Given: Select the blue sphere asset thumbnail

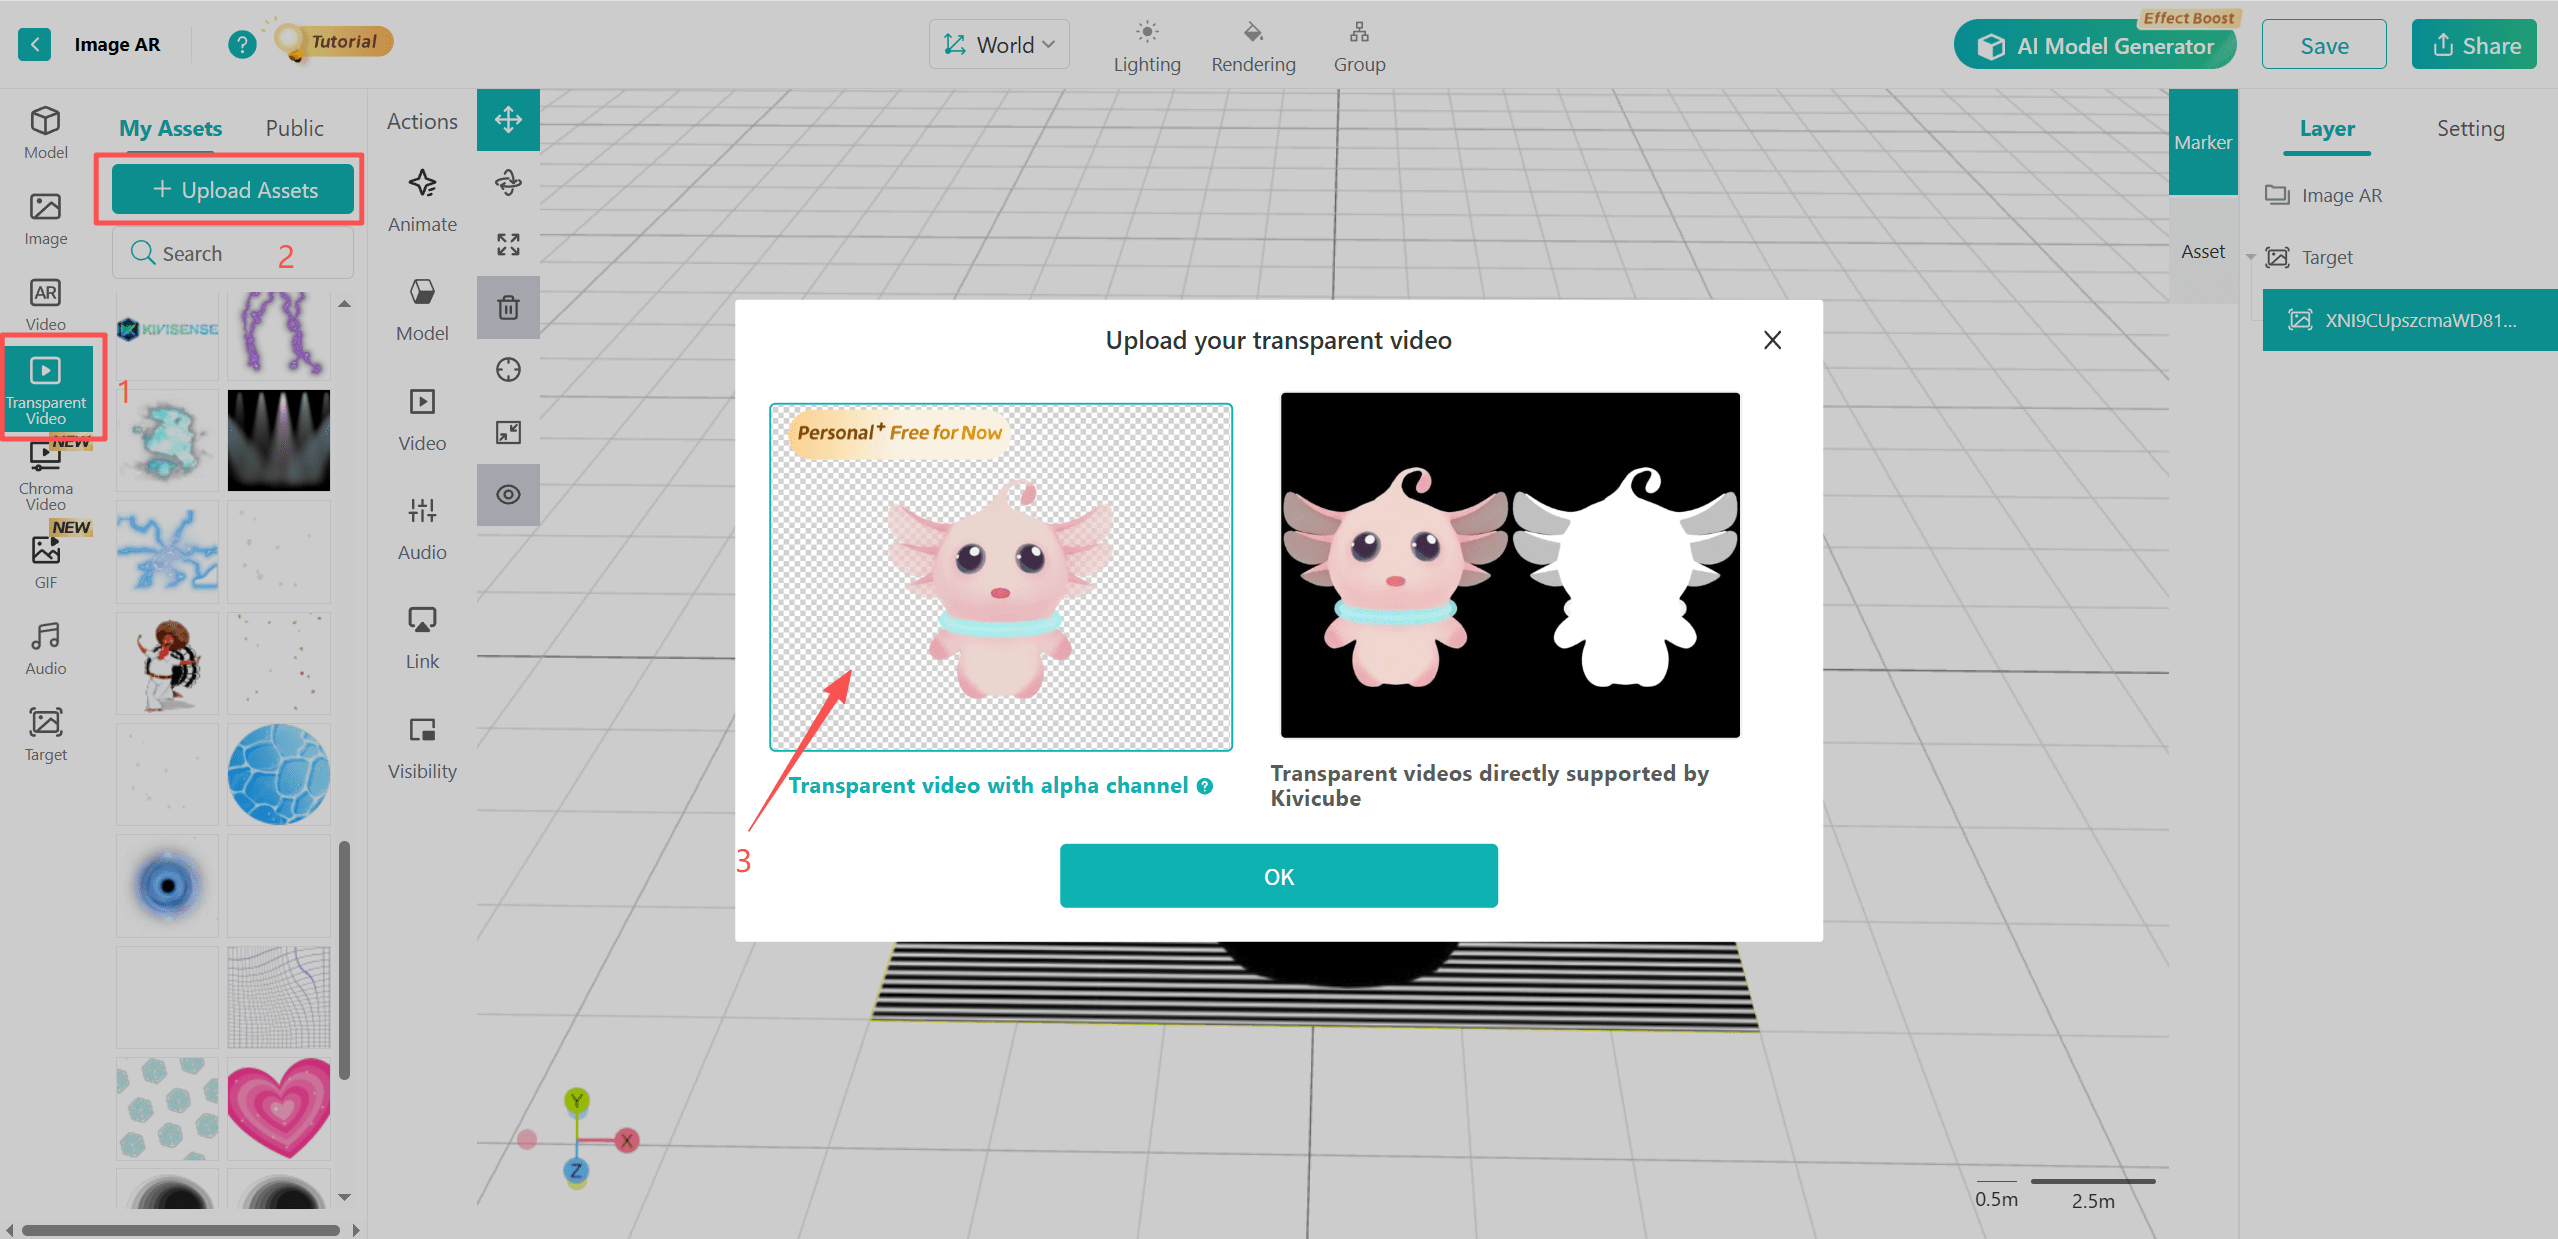Looking at the screenshot, I should [278, 775].
